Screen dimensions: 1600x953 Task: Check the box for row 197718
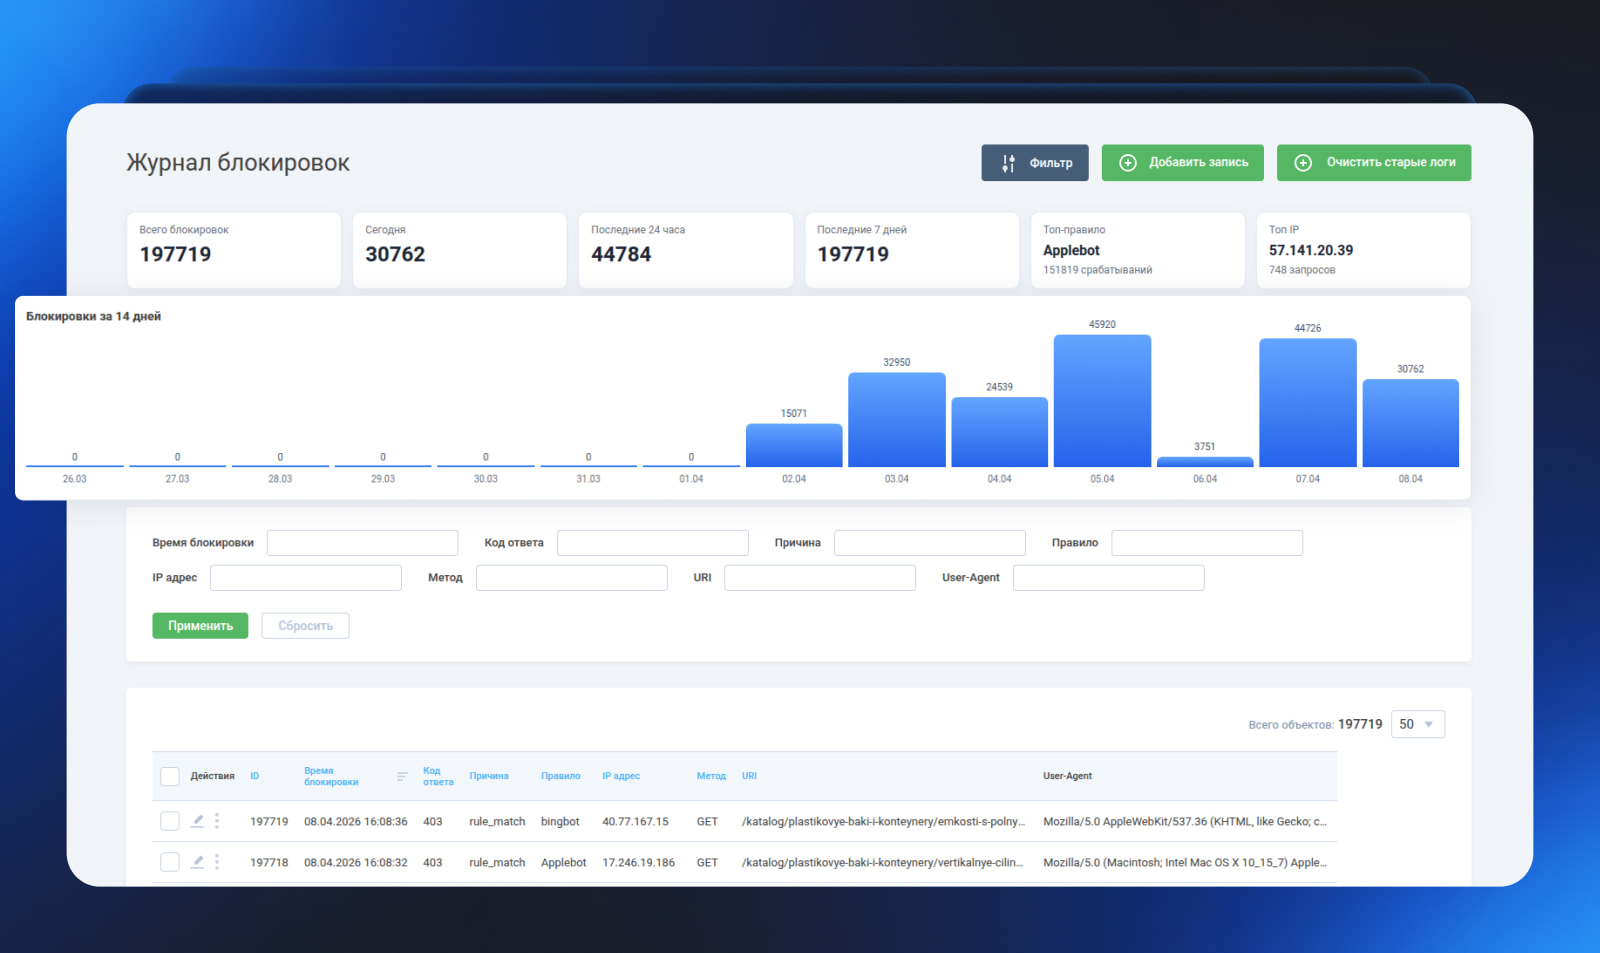(x=170, y=862)
